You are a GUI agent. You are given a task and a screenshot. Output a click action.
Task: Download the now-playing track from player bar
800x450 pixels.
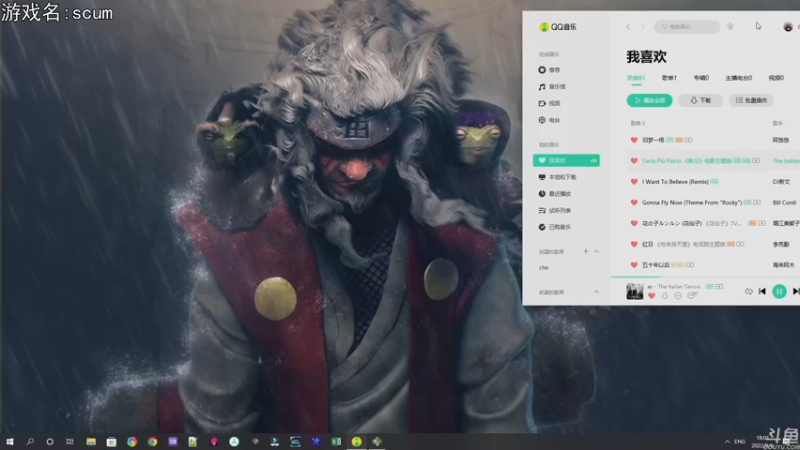point(665,296)
